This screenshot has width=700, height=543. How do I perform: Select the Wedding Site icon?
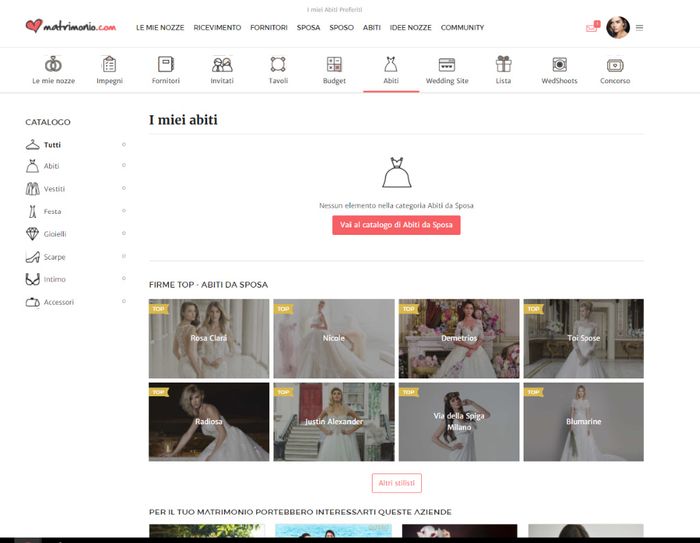coord(447,64)
